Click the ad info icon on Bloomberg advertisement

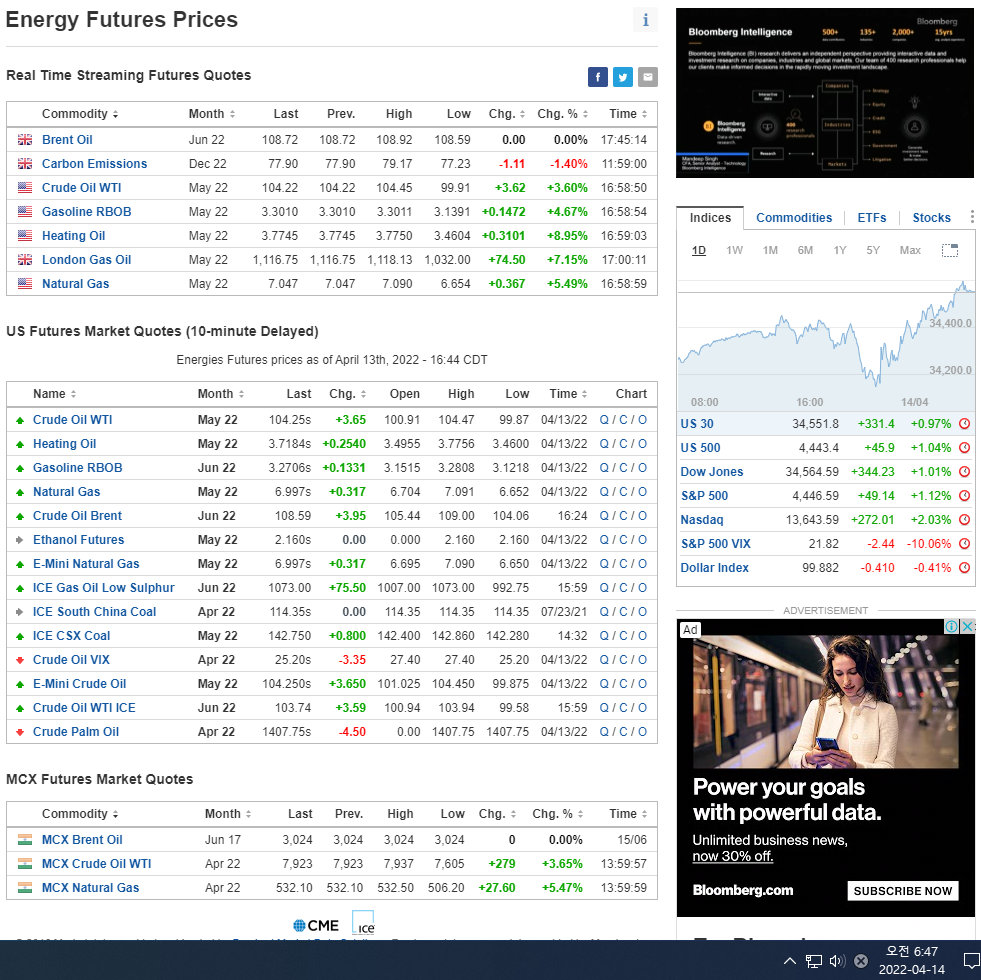(951, 626)
